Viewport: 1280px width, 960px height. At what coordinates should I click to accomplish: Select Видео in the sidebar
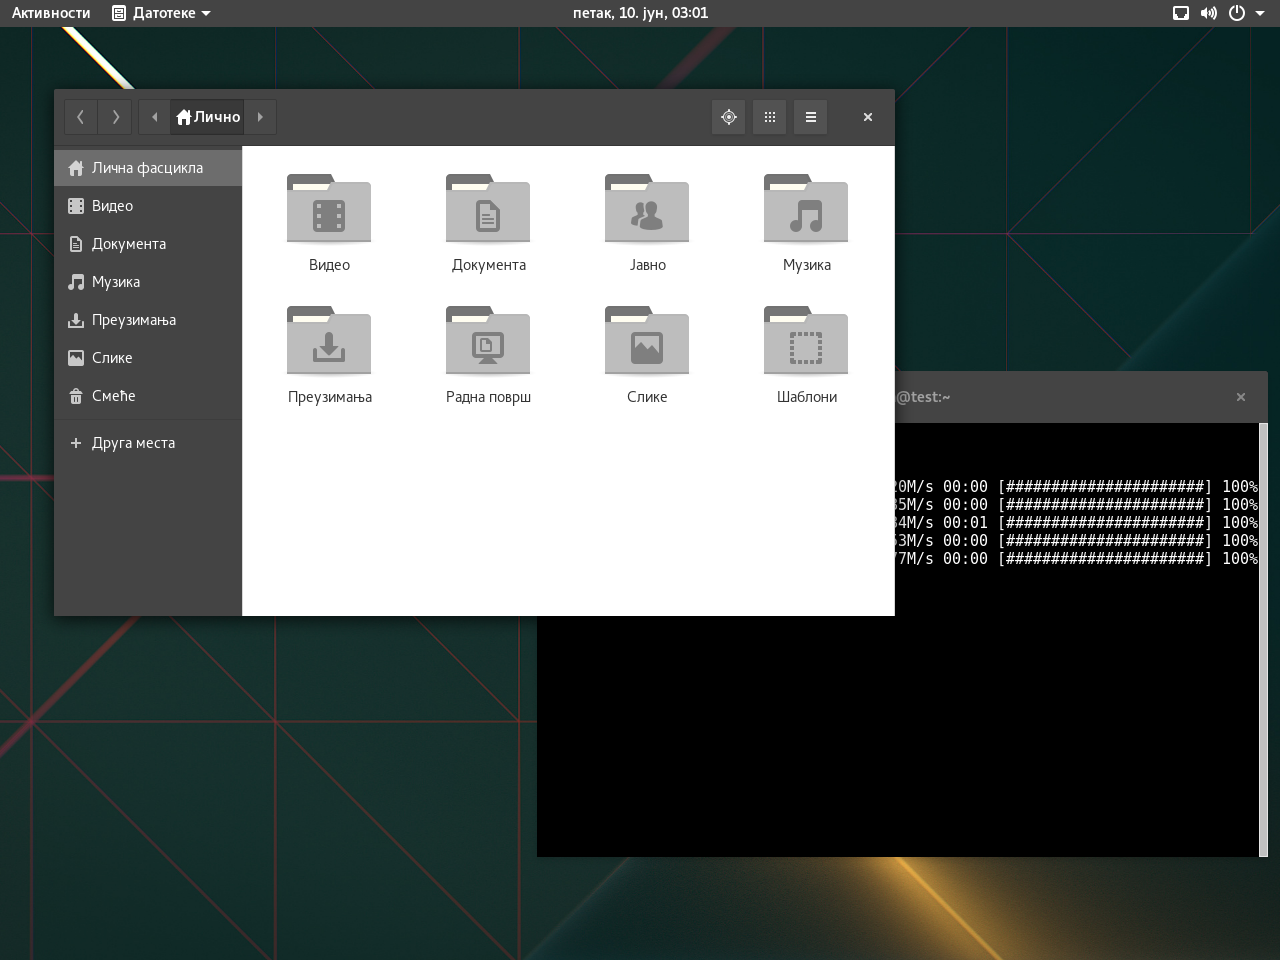(x=148, y=206)
